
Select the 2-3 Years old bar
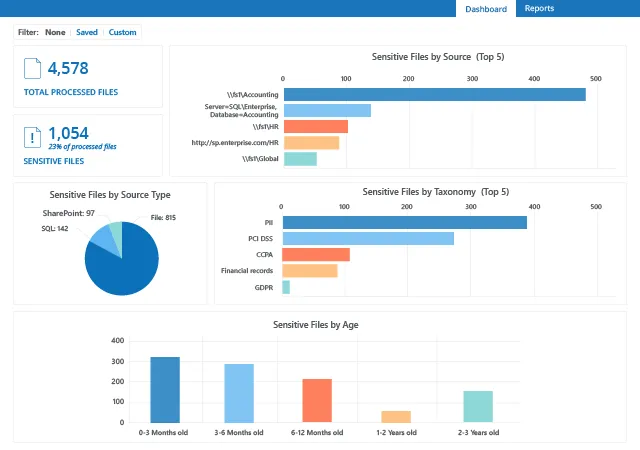tap(478, 407)
